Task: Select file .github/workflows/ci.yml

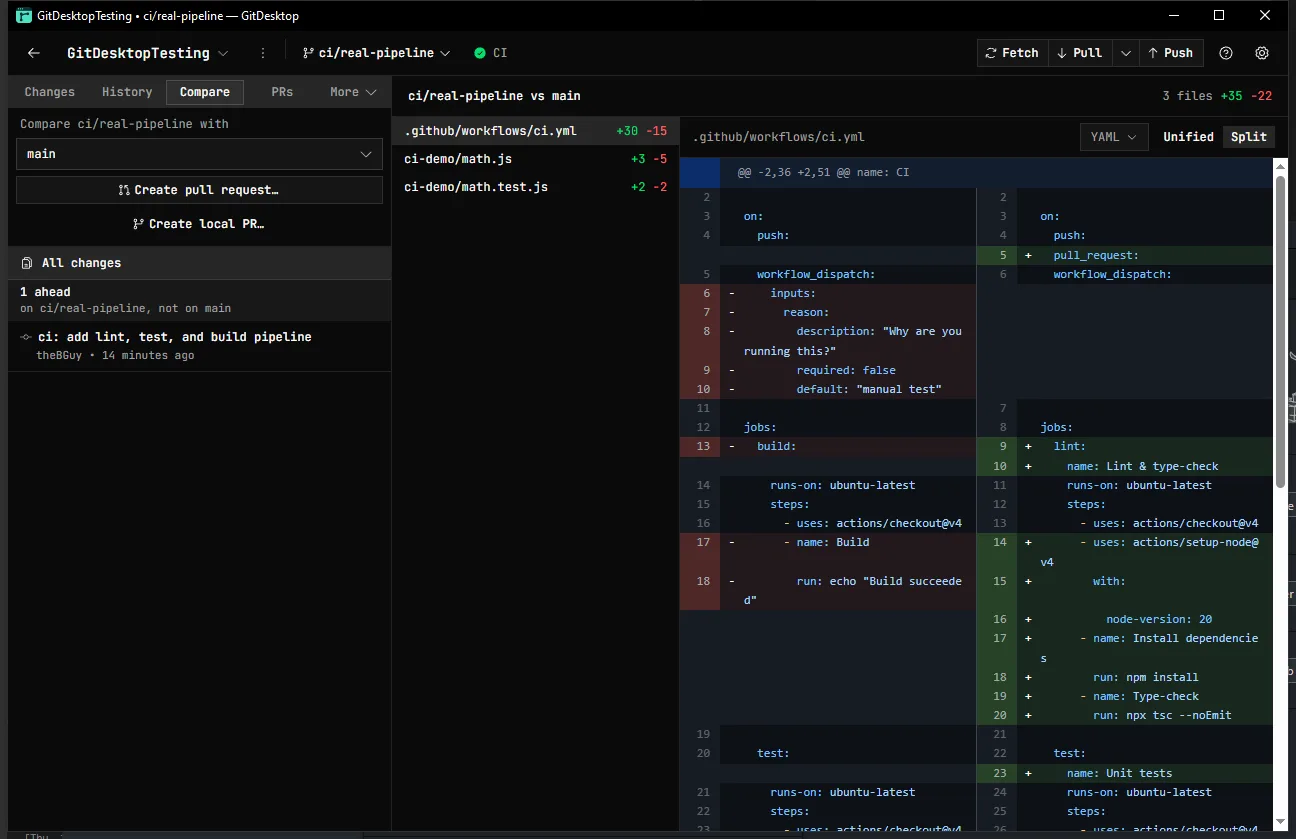Action: pos(535,131)
